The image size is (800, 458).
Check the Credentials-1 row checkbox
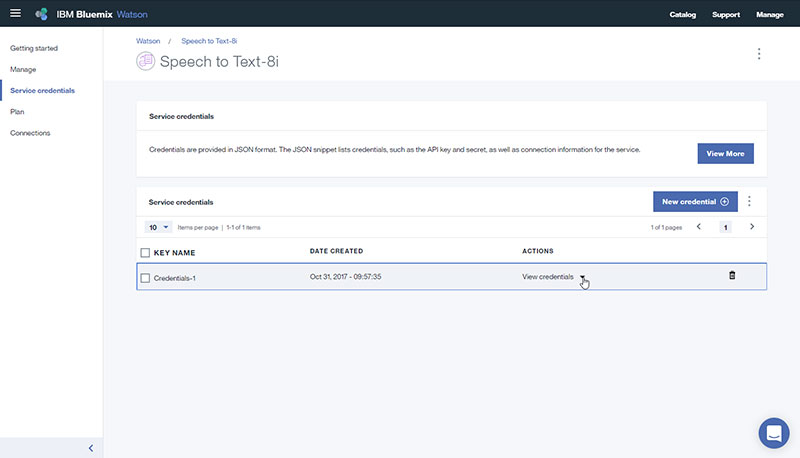(145, 278)
